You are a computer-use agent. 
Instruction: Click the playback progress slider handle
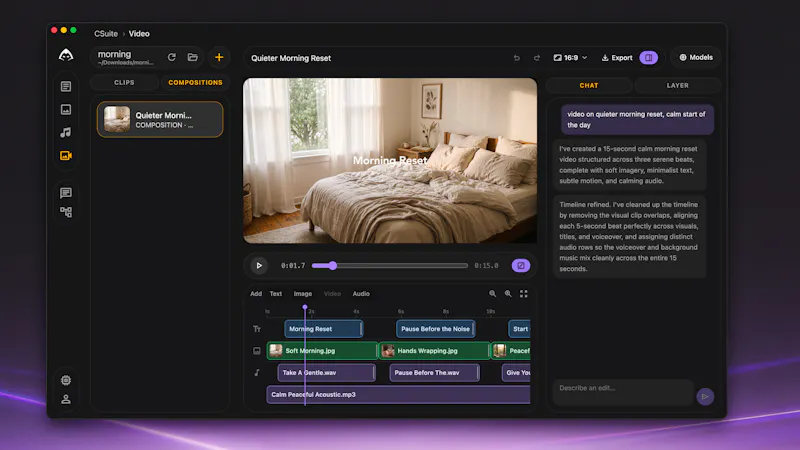click(x=333, y=265)
